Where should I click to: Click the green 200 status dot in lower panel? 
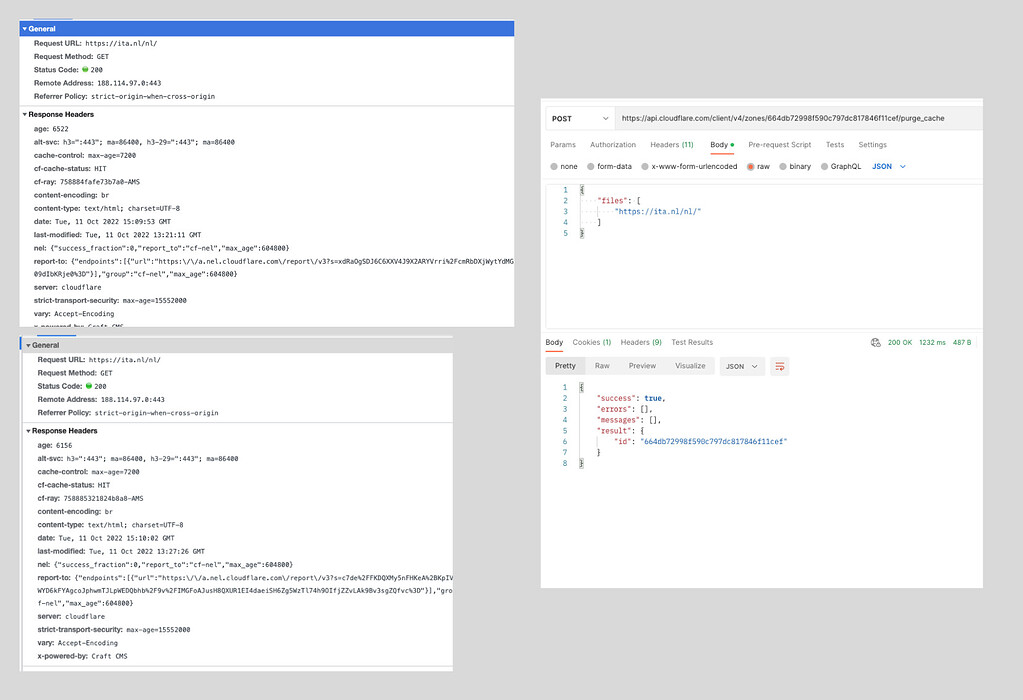(91, 385)
